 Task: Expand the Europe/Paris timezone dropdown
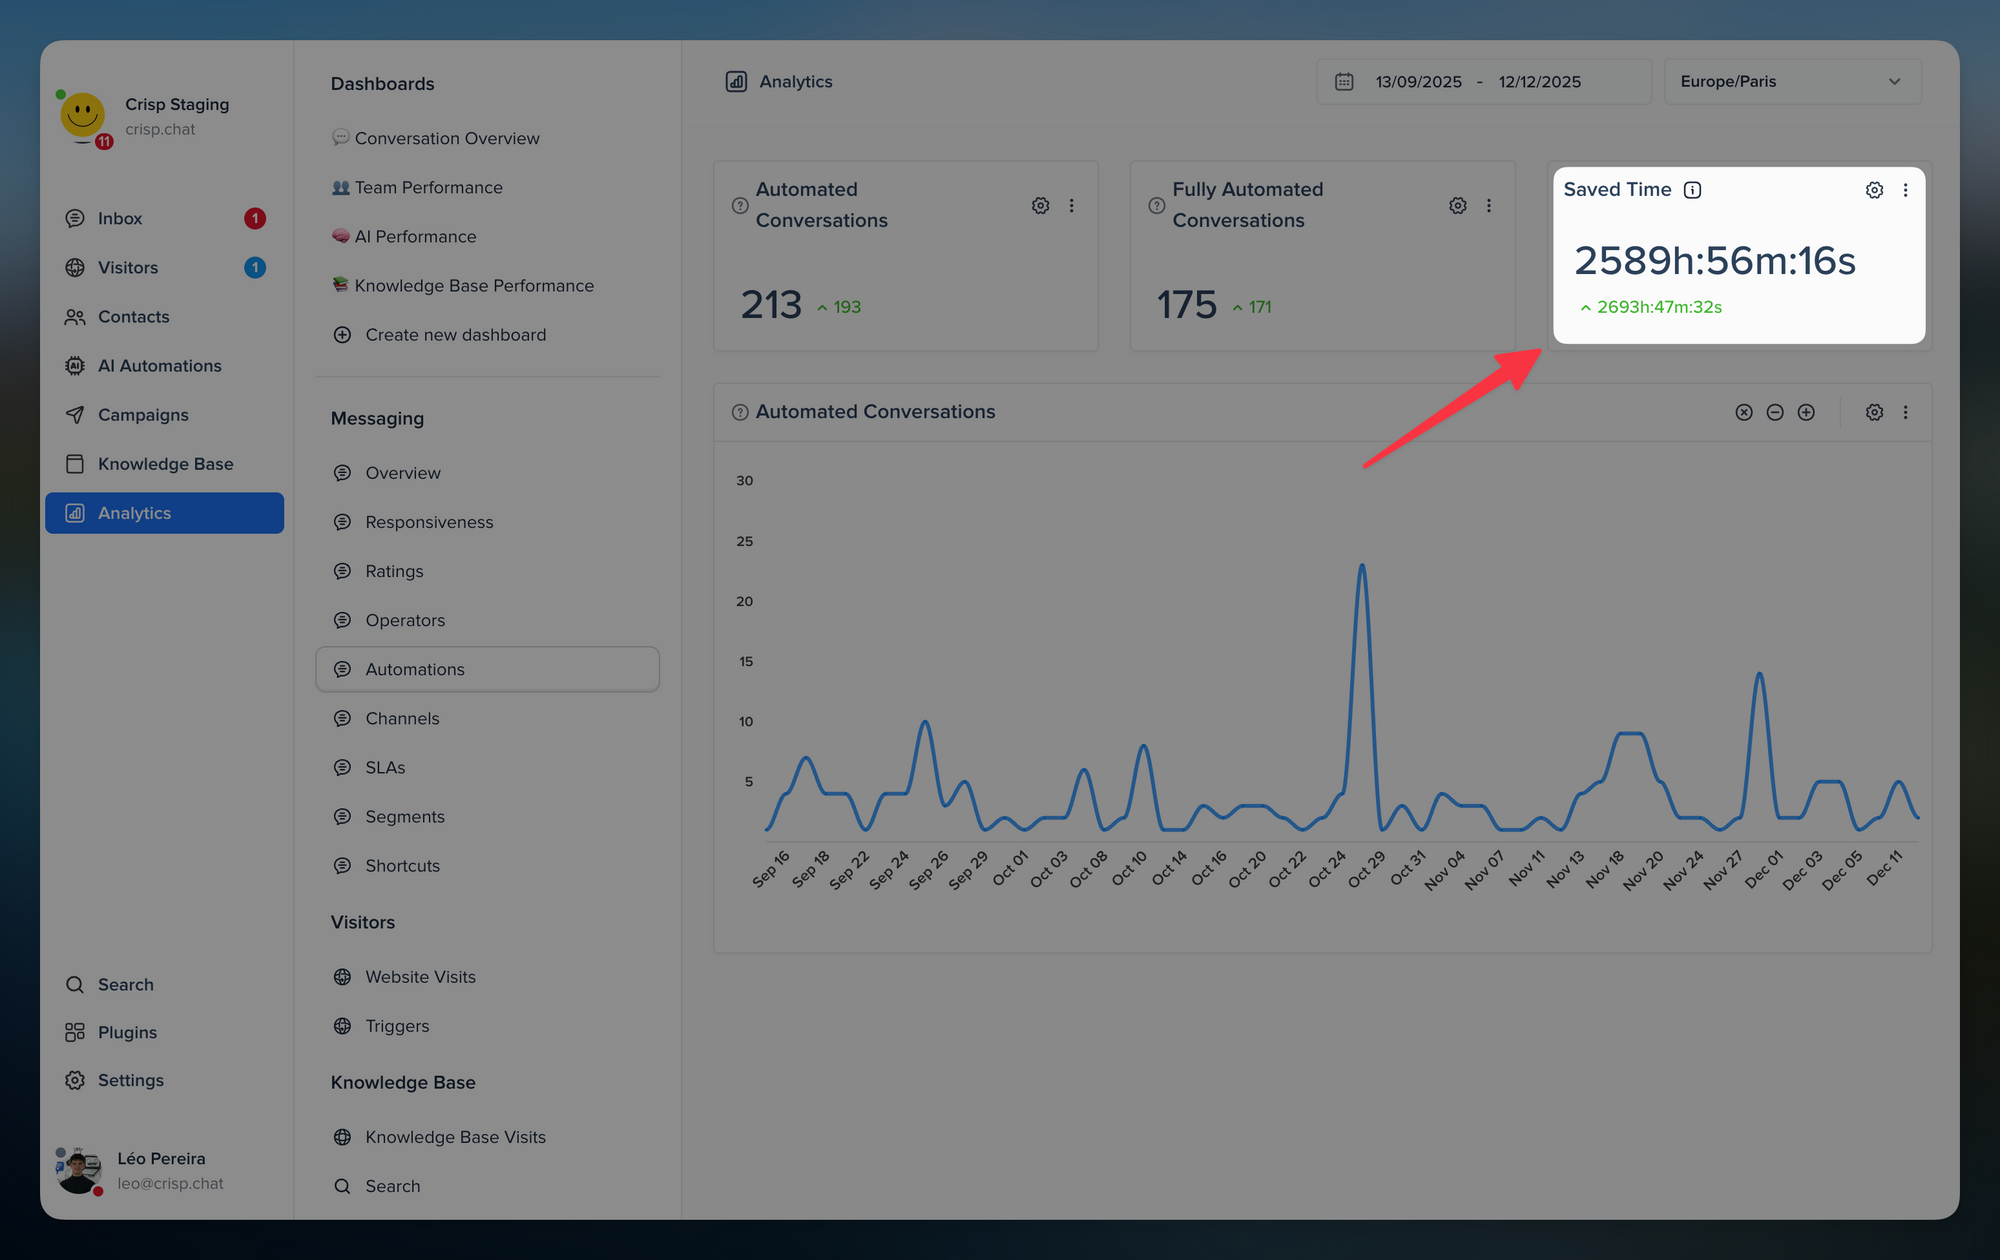[x=1792, y=81]
